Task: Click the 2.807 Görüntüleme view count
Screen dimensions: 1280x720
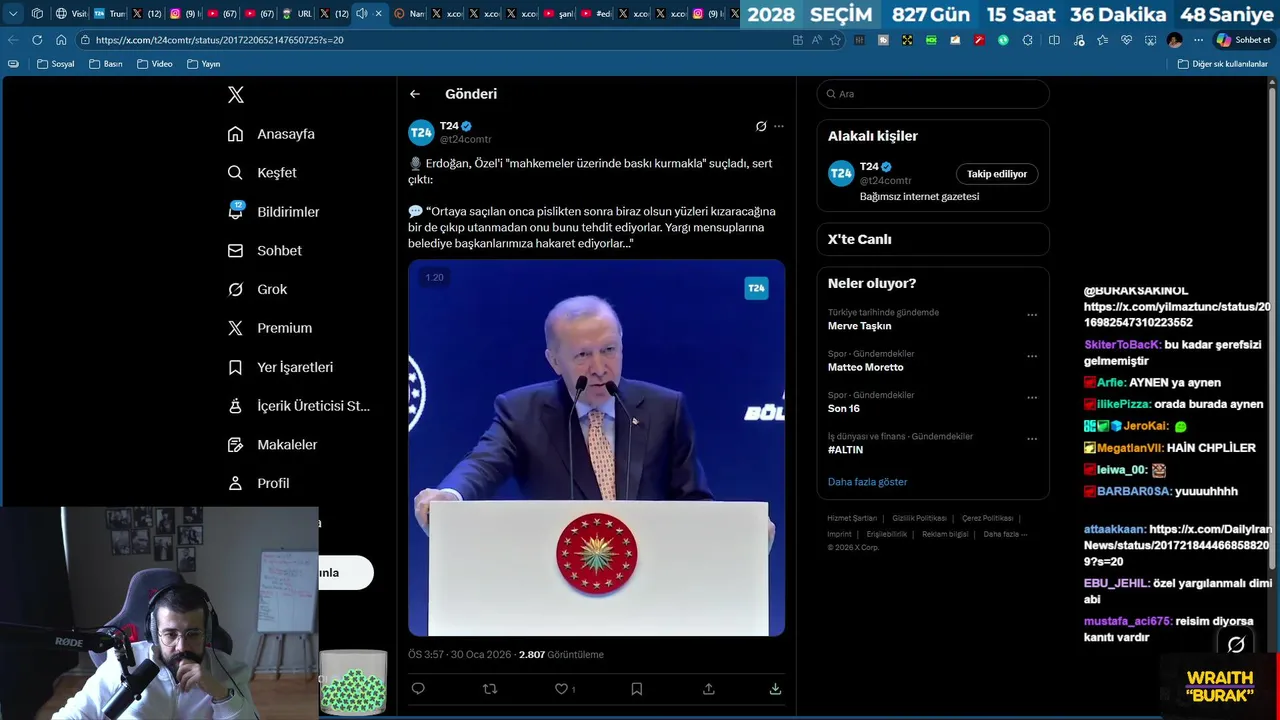Action: (x=561, y=655)
